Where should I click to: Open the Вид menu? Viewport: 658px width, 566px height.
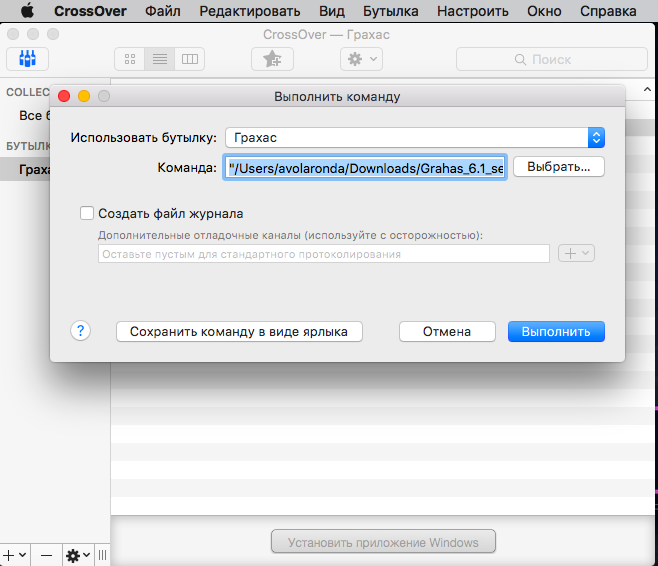[332, 11]
